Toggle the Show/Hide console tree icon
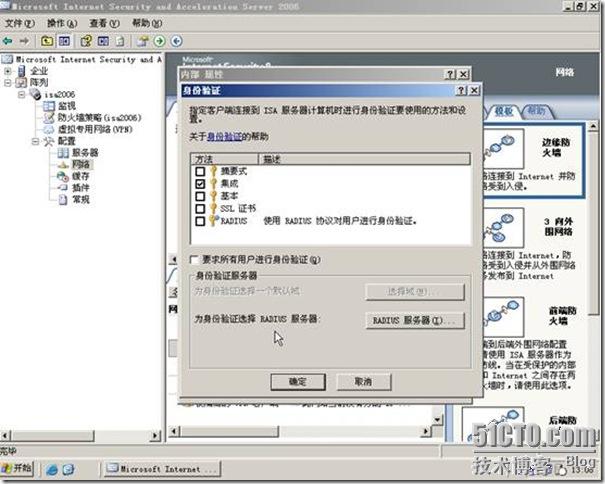The height and width of the screenshot is (484, 605). (x=64, y=41)
